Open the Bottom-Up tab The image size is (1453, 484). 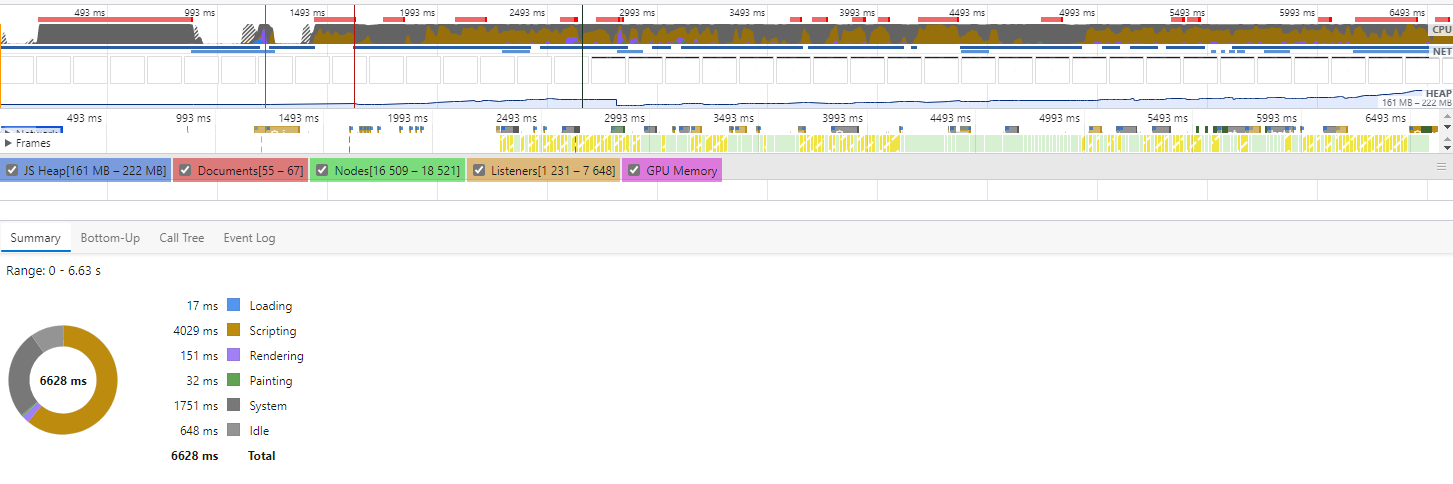[110, 238]
